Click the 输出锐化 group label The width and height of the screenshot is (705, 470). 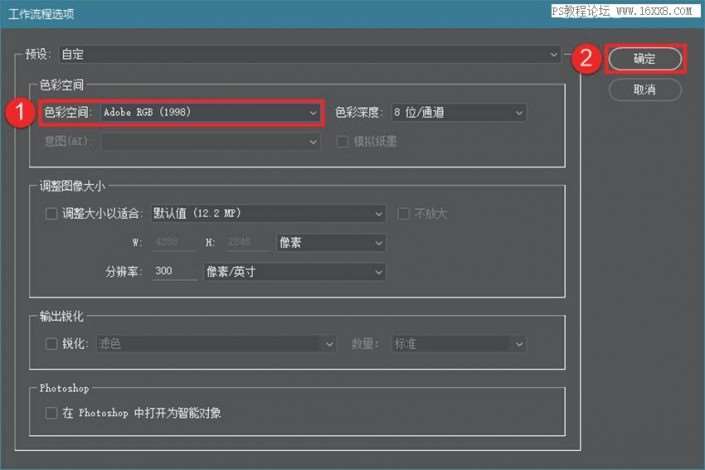pyautogui.click(x=61, y=316)
